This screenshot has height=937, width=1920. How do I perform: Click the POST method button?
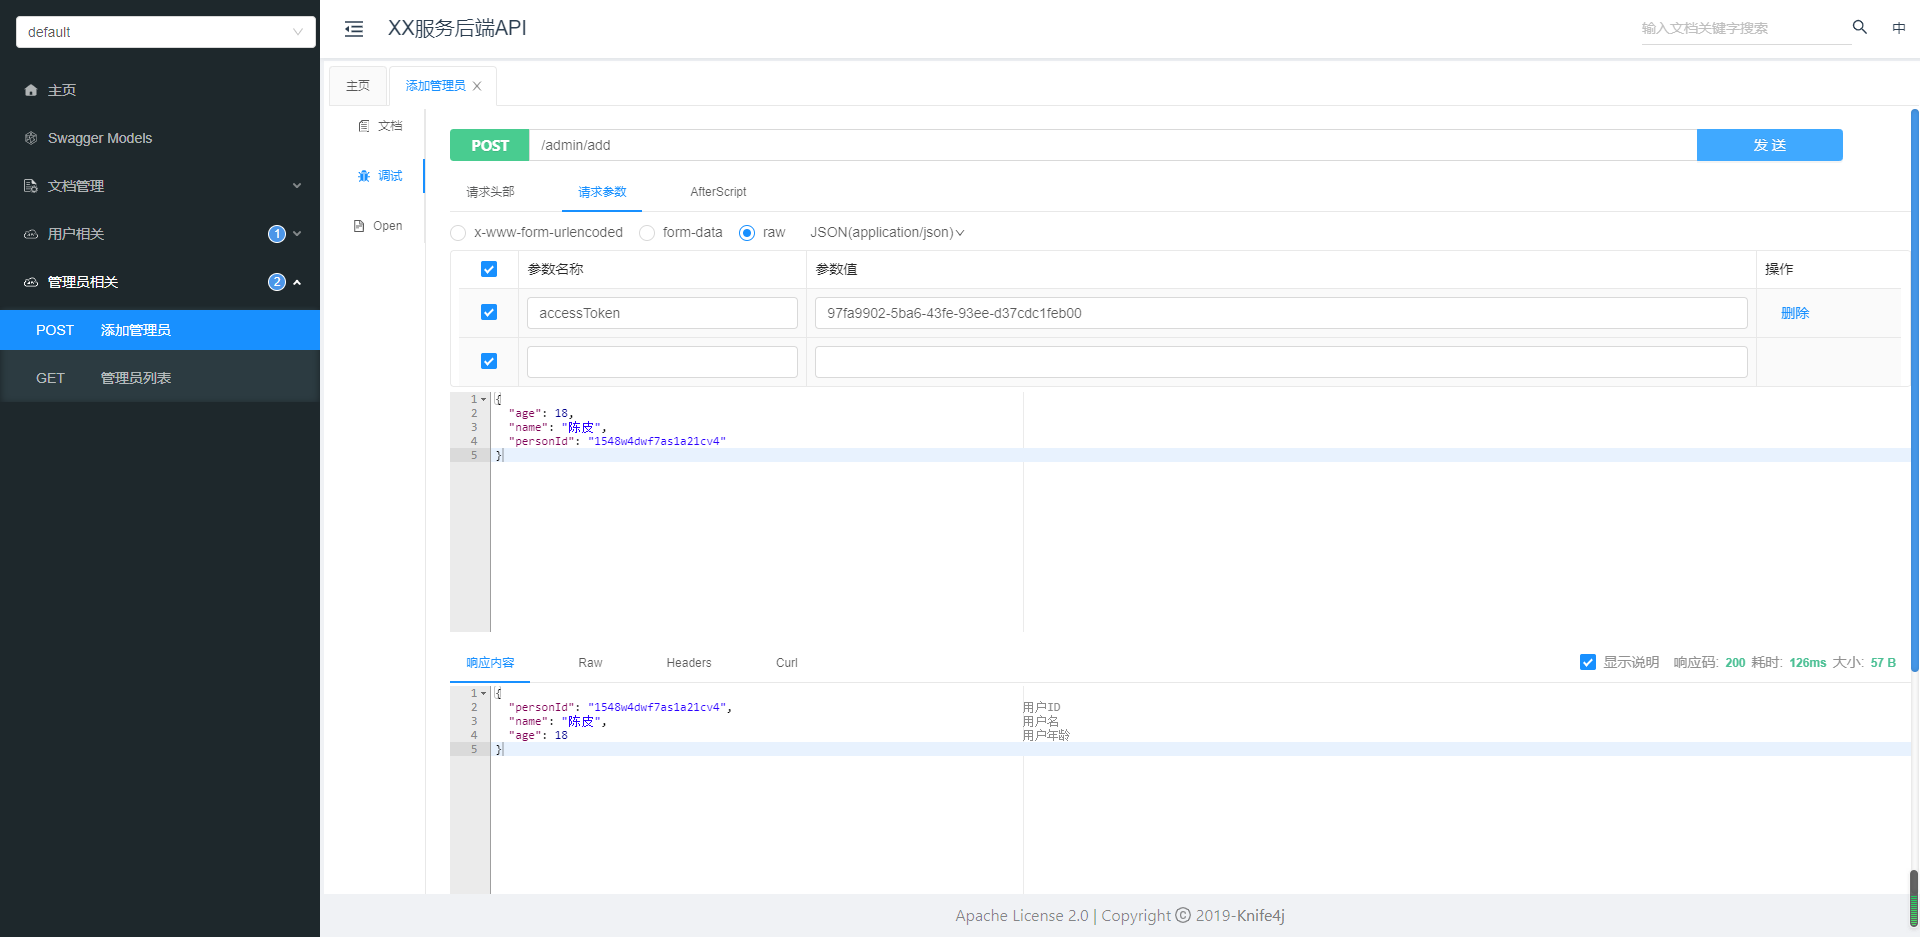tap(490, 145)
